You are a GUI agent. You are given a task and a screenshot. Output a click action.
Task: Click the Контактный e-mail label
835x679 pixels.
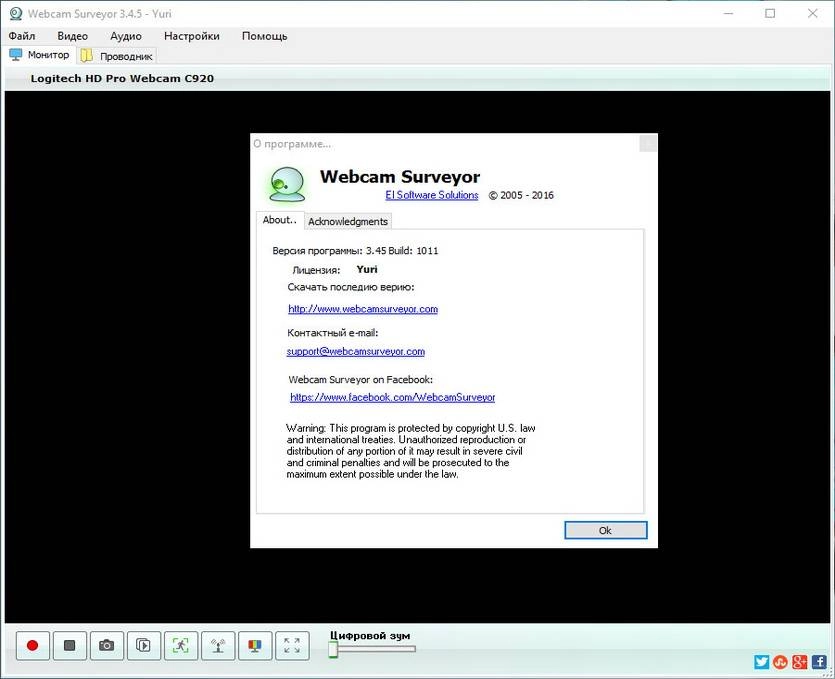pyautogui.click(x=333, y=333)
